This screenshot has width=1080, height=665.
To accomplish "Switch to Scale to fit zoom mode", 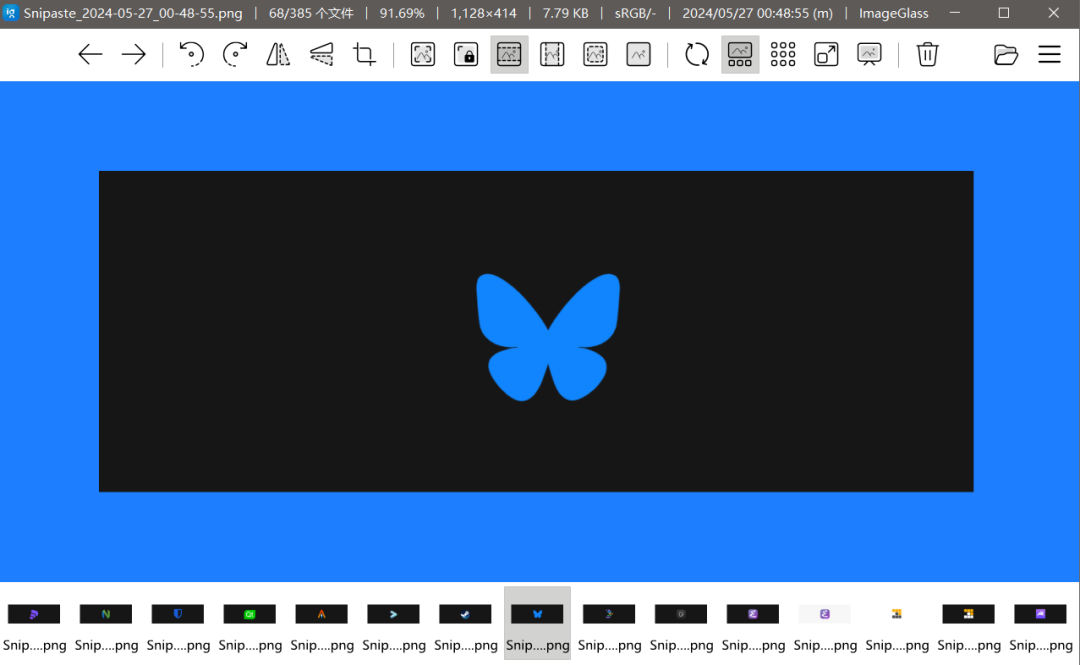I will click(x=595, y=54).
